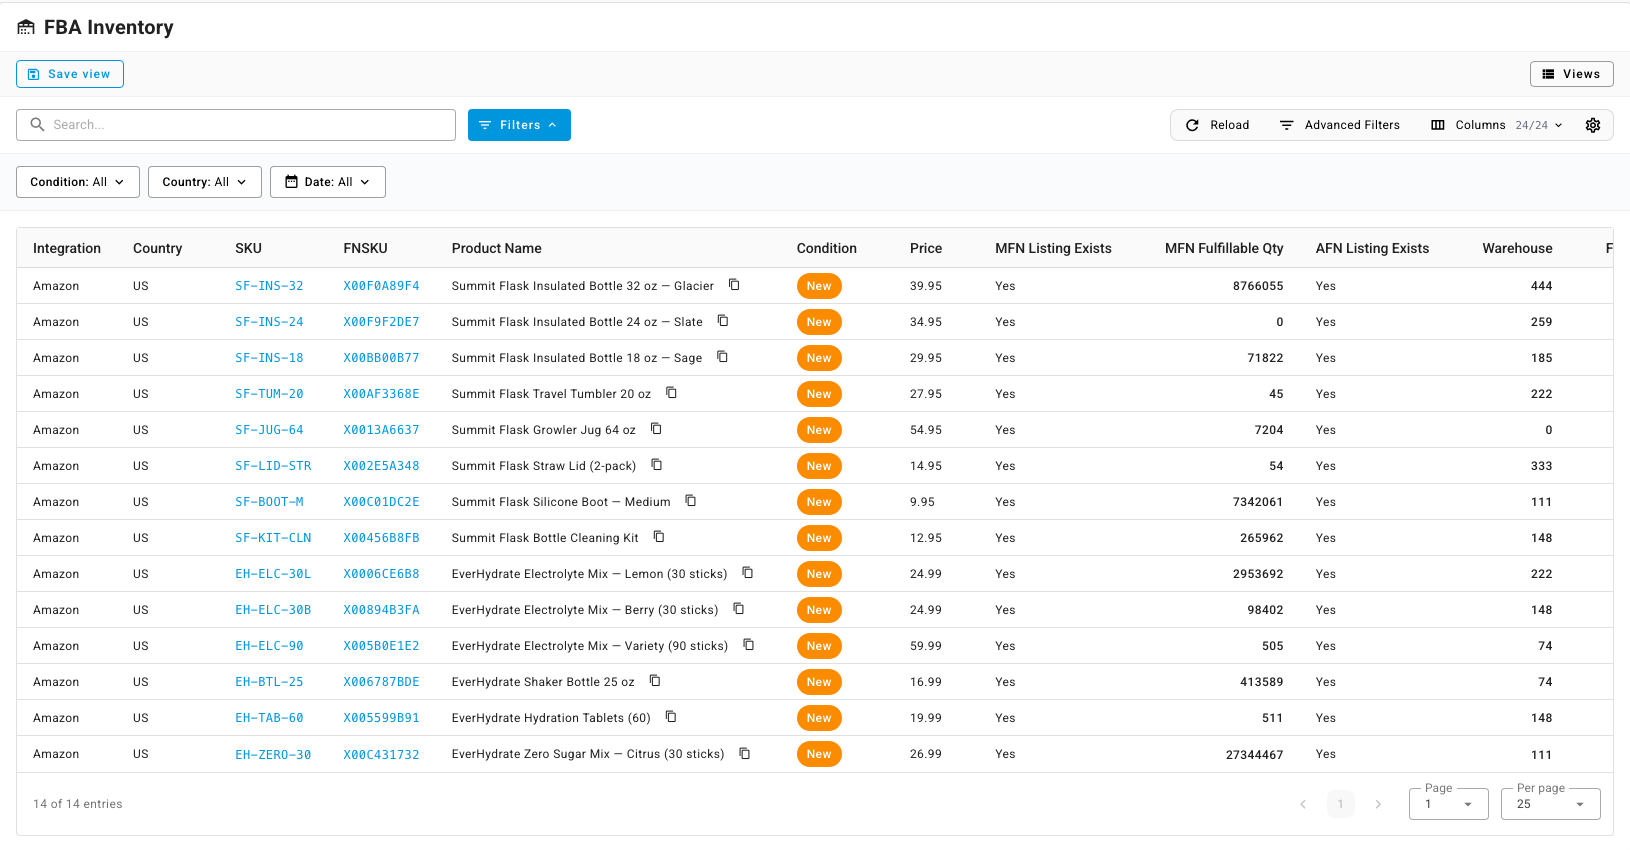The height and width of the screenshot is (850, 1630).
Task: Click the settings gear icon in toolbar
Action: coord(1593,125)
